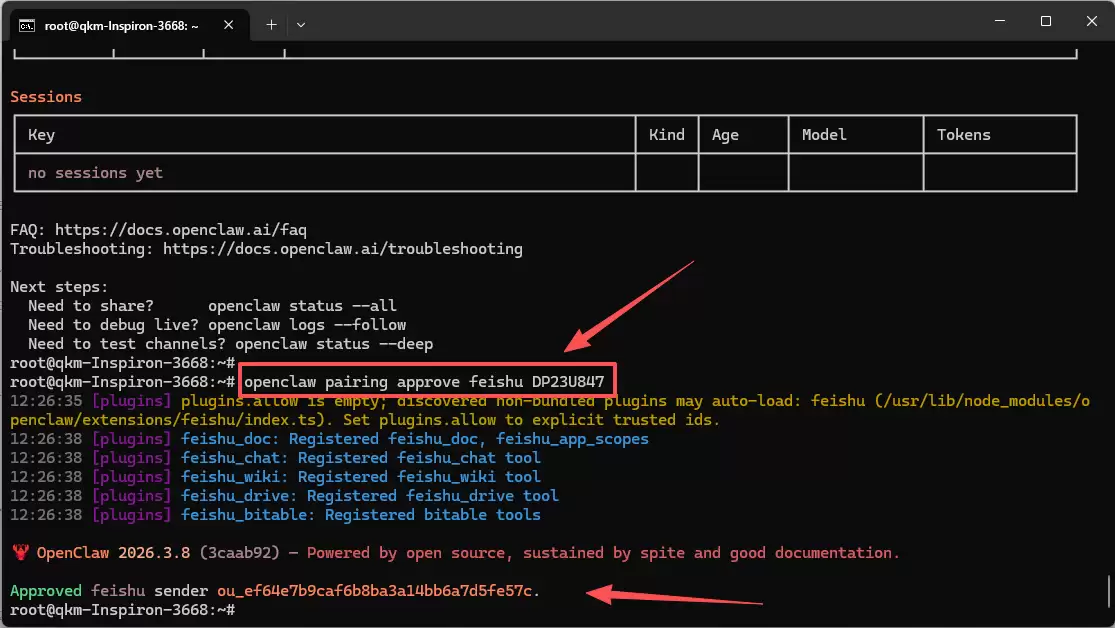
Task: Click the terminal vertical scrollbar thumb
Action: pyautogui.click(x=1109, y=592)
